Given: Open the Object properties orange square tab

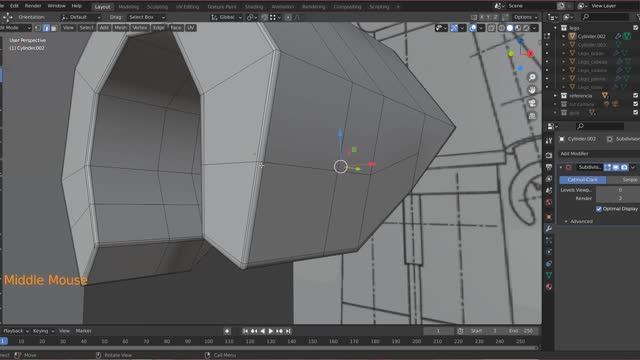Looking at the screenshot, I should click(x=549, y=217).
